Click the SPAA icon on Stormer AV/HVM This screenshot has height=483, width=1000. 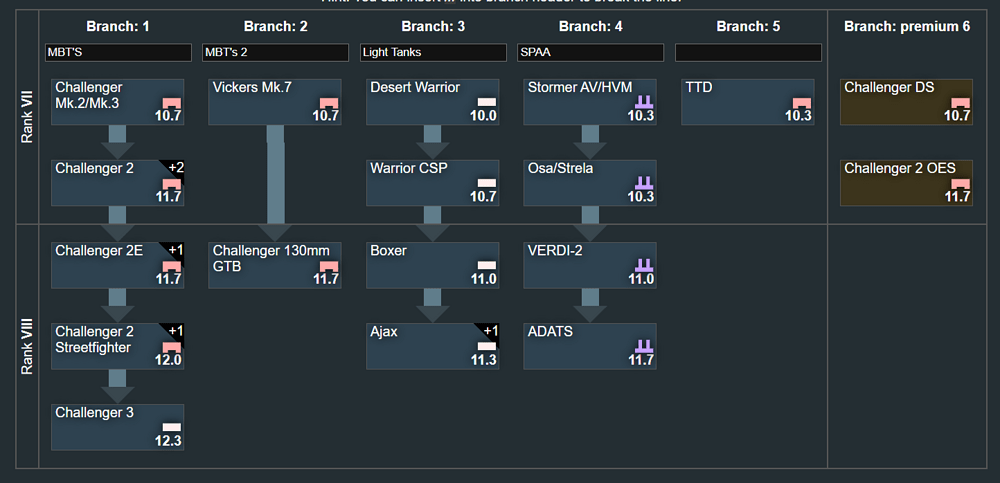click(x=644, y=101)
